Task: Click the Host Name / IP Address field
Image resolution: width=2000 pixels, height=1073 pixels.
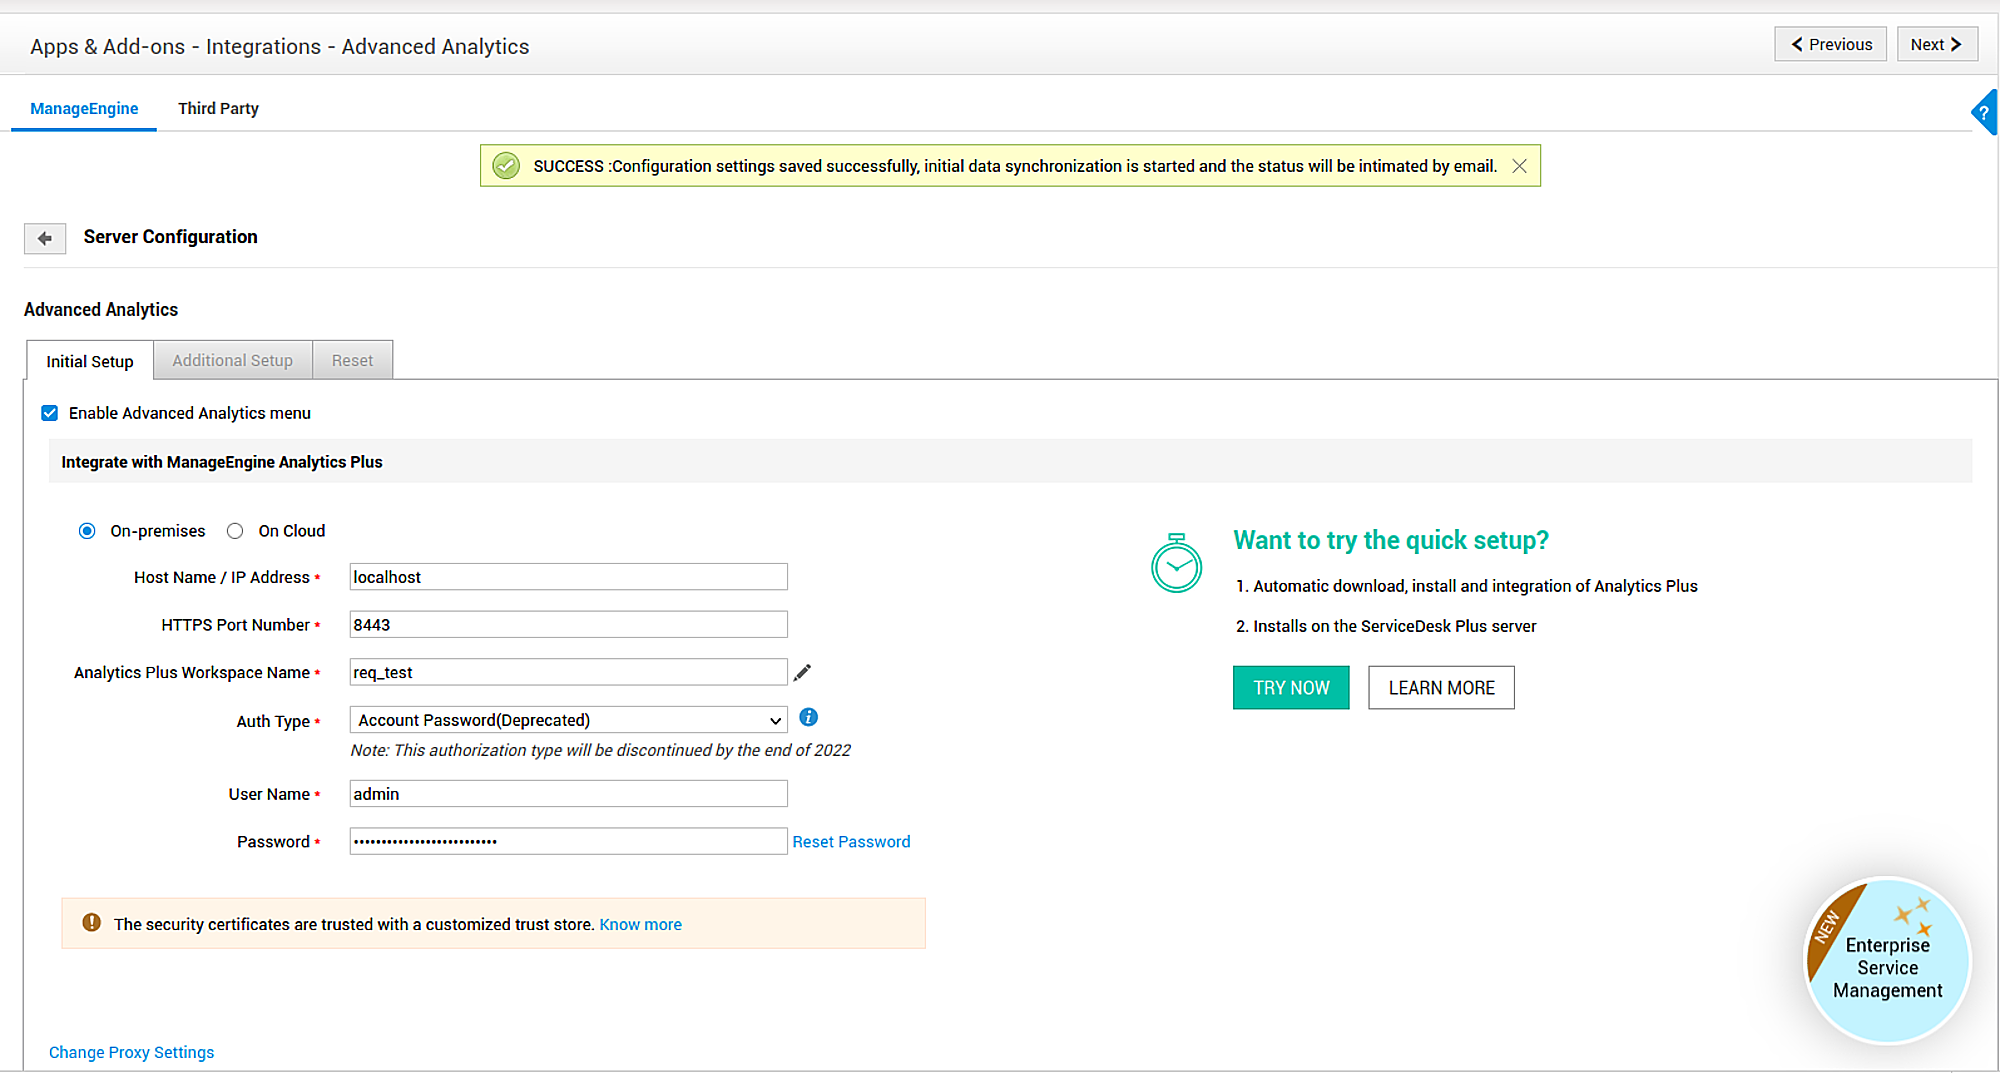Action: click(568, 577)
